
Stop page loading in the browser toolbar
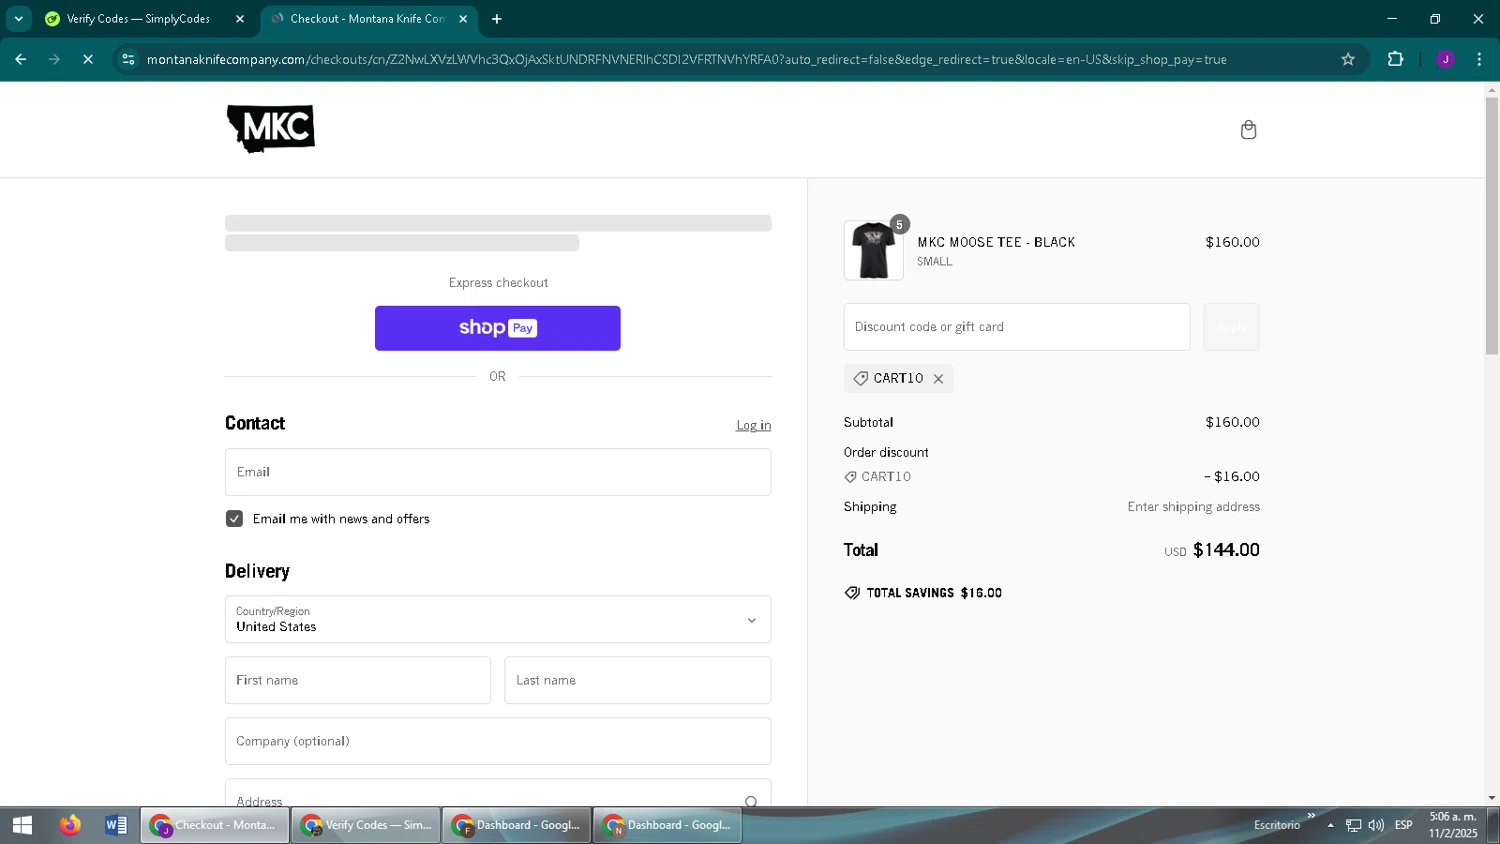[x=88, y=60]
